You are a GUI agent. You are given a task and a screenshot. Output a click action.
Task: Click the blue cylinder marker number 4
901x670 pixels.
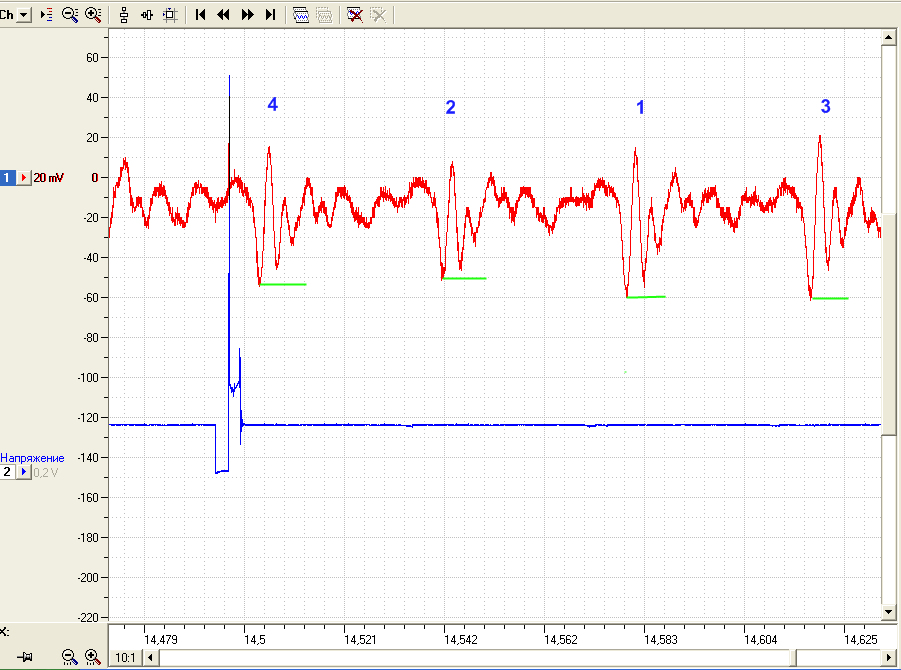pos(272,104)
